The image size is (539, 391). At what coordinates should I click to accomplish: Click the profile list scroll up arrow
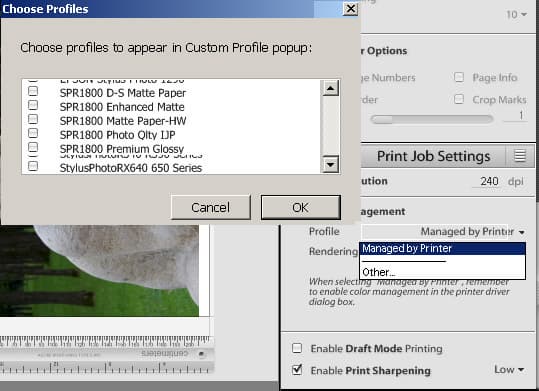(330, 88)
